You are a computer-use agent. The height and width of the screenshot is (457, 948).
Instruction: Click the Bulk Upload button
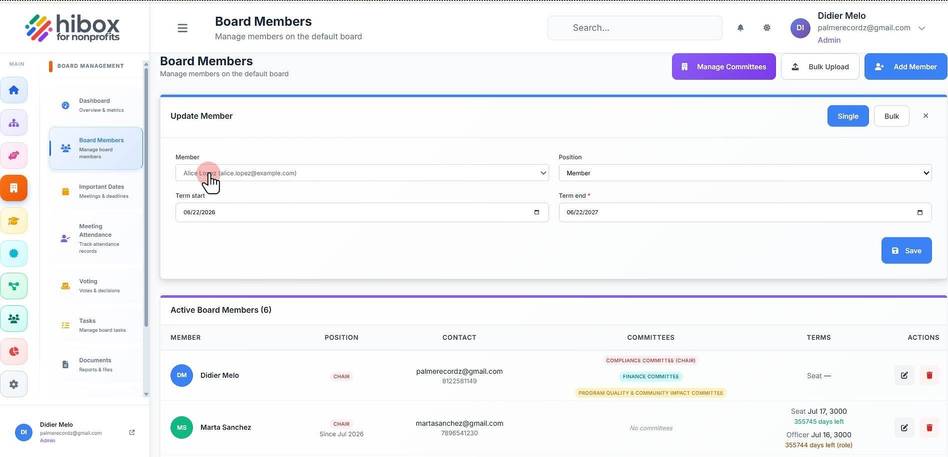point(820,66)
